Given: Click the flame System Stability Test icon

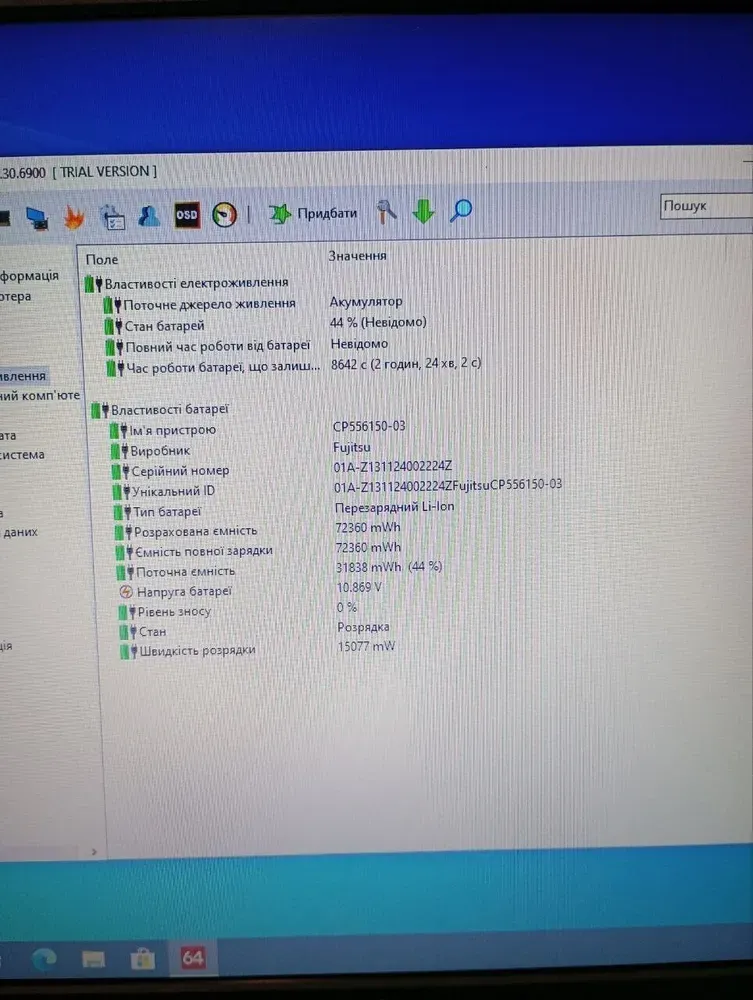Looking at the screenshot, I should pyautogui.click(x=75, y=216).
